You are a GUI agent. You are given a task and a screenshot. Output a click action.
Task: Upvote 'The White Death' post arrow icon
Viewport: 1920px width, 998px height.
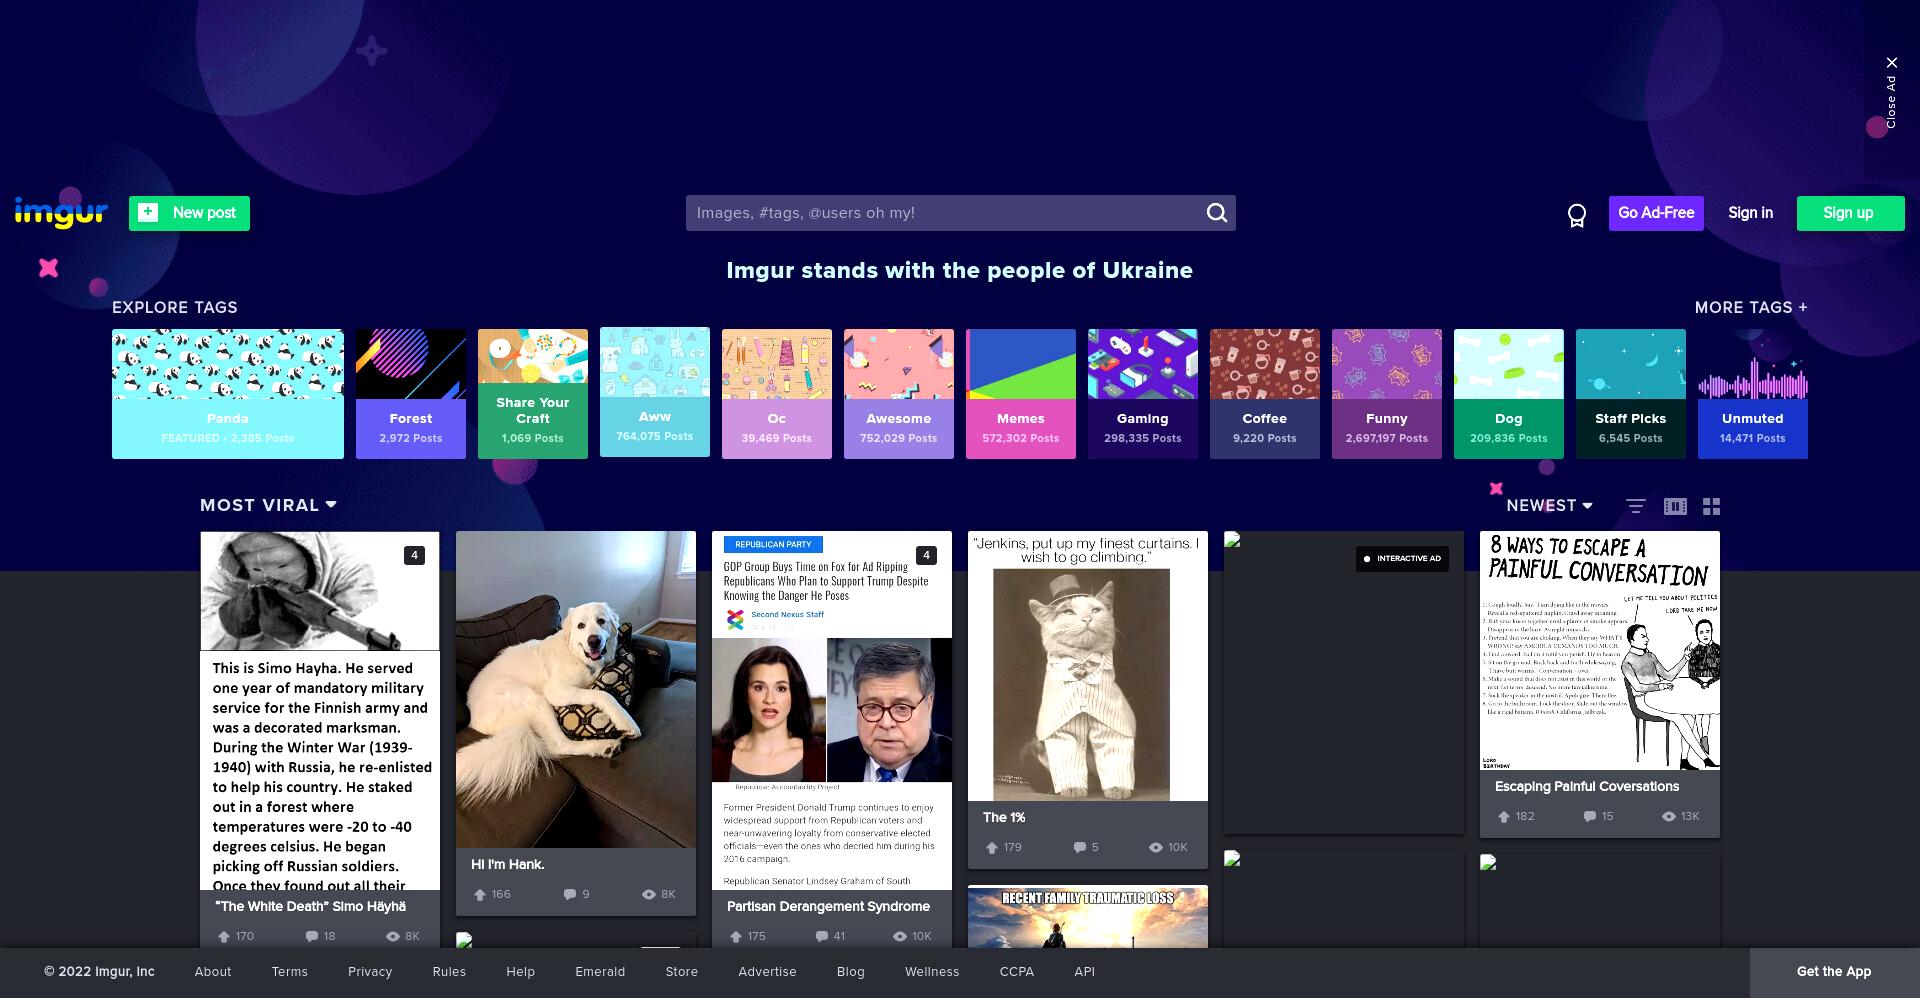(x=224, y=937)
